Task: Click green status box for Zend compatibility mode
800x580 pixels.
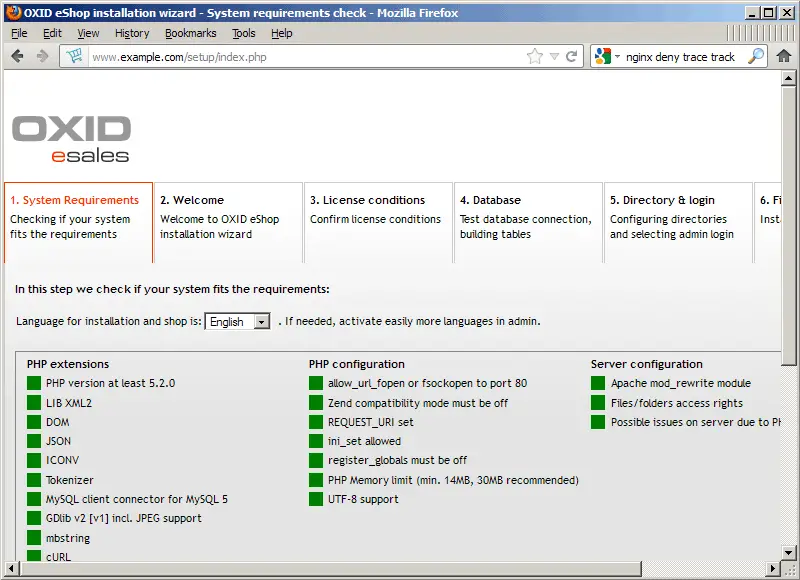Action: point(316,403)
